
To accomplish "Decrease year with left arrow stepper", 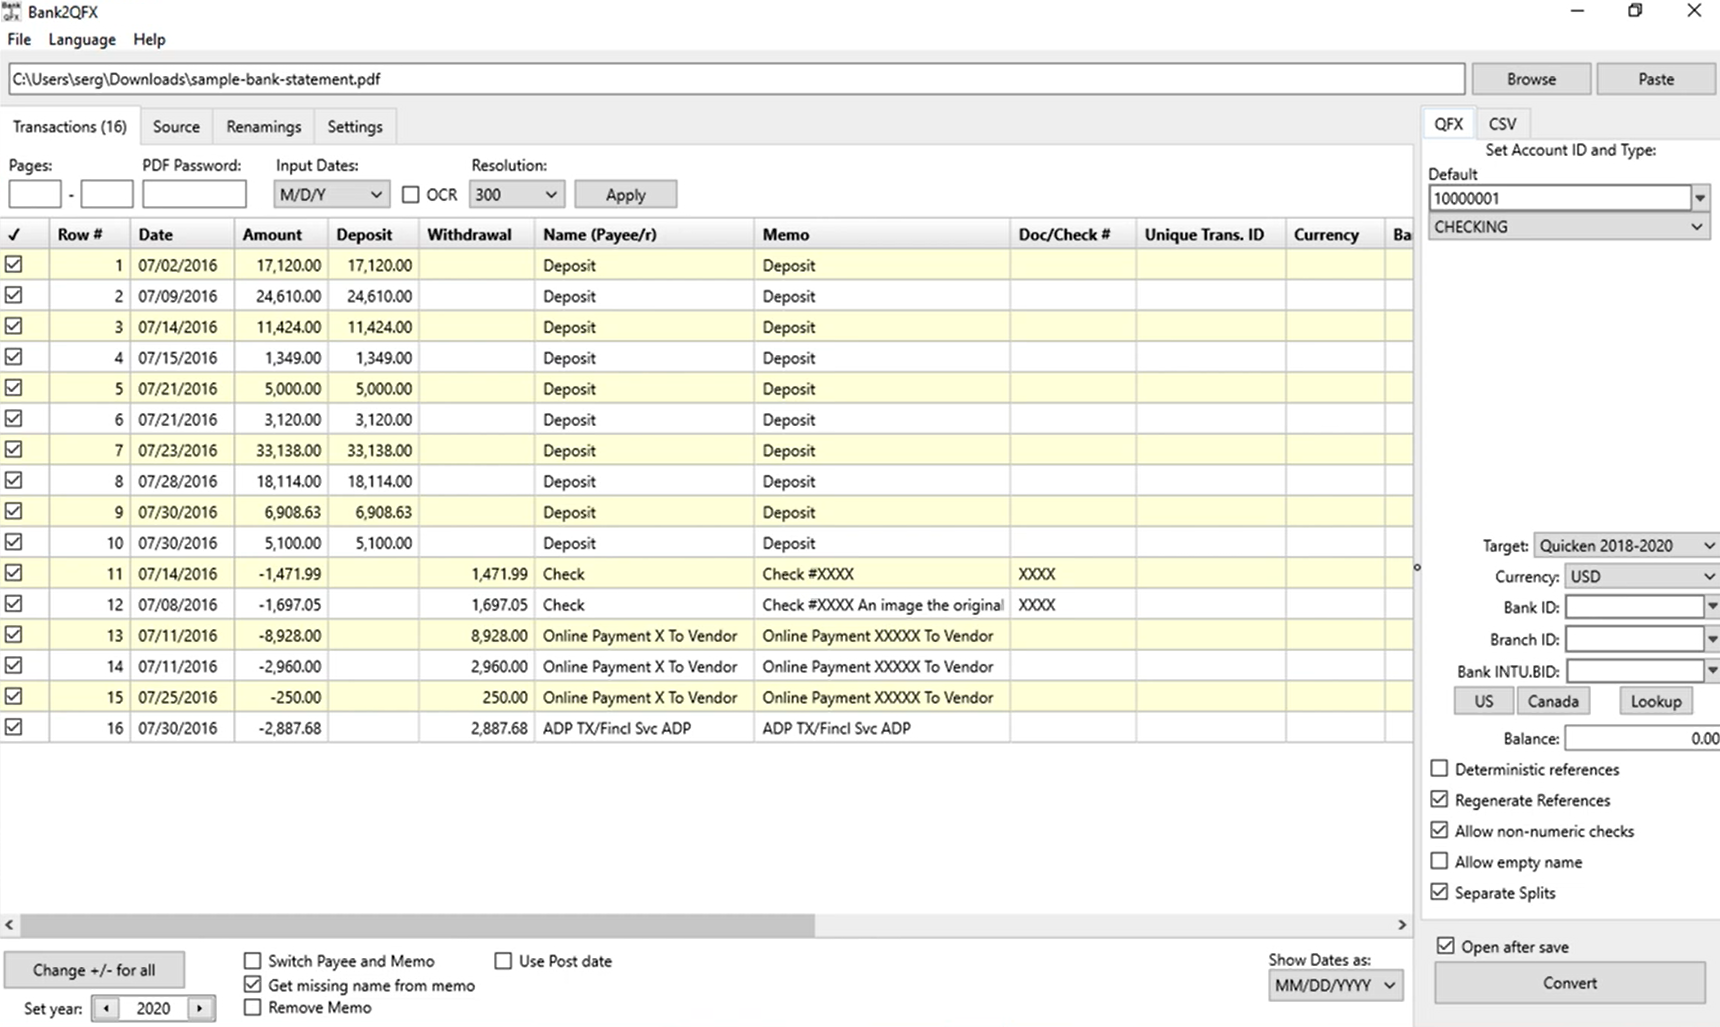I will [106, 1008].
